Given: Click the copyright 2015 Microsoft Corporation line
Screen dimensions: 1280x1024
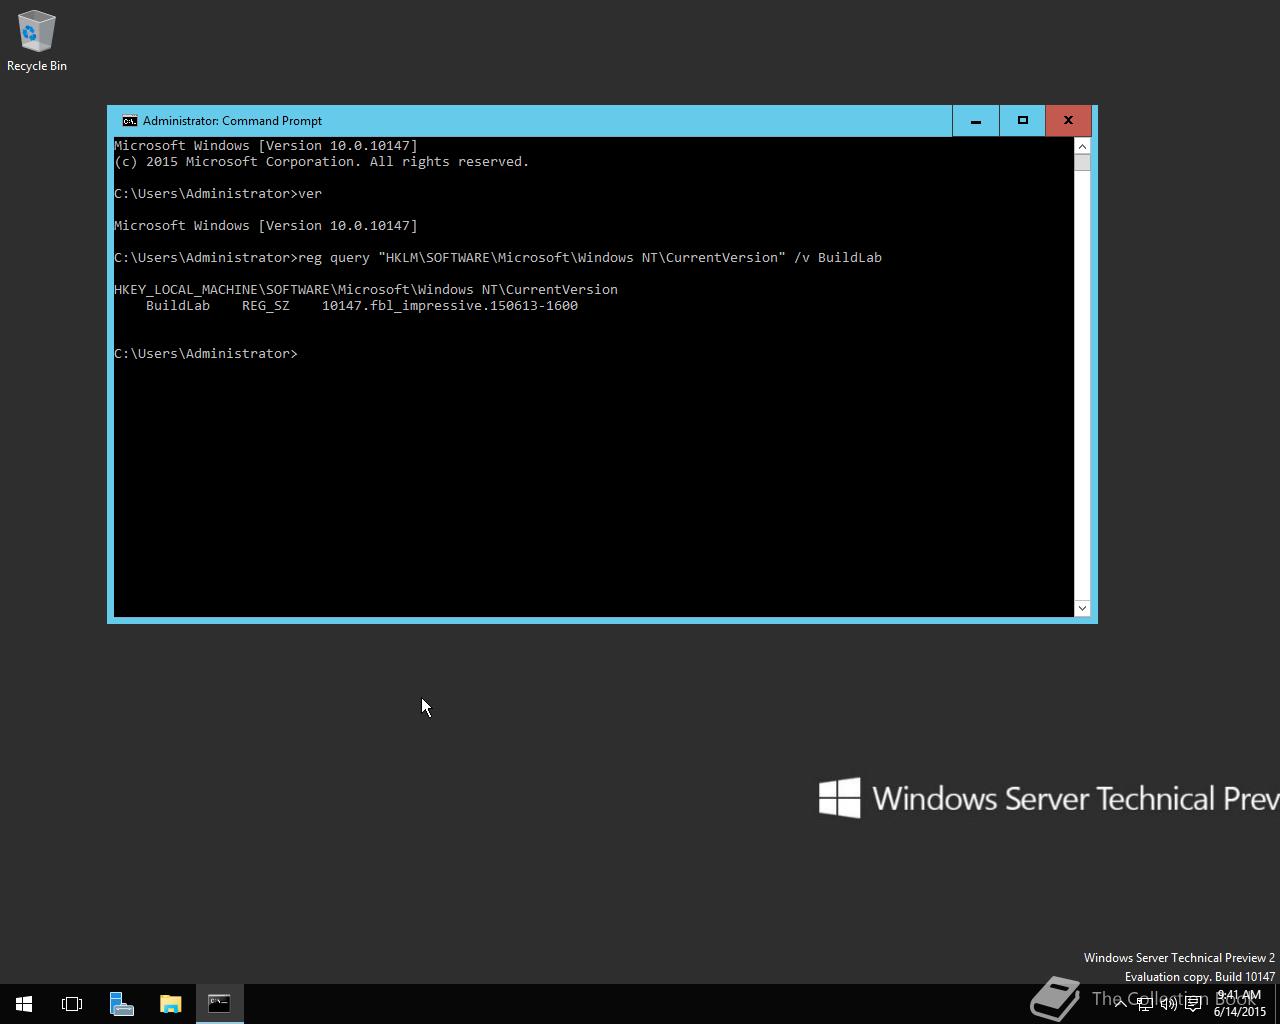Looking at the screenshot, I should [x=322, y=162].
